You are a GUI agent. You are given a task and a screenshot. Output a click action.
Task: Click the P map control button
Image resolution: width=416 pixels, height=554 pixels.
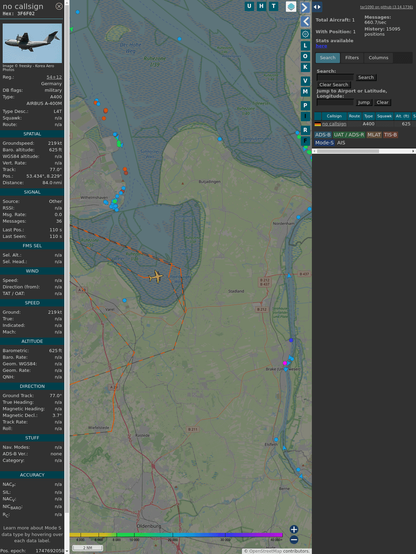click(x=305, y=105)
